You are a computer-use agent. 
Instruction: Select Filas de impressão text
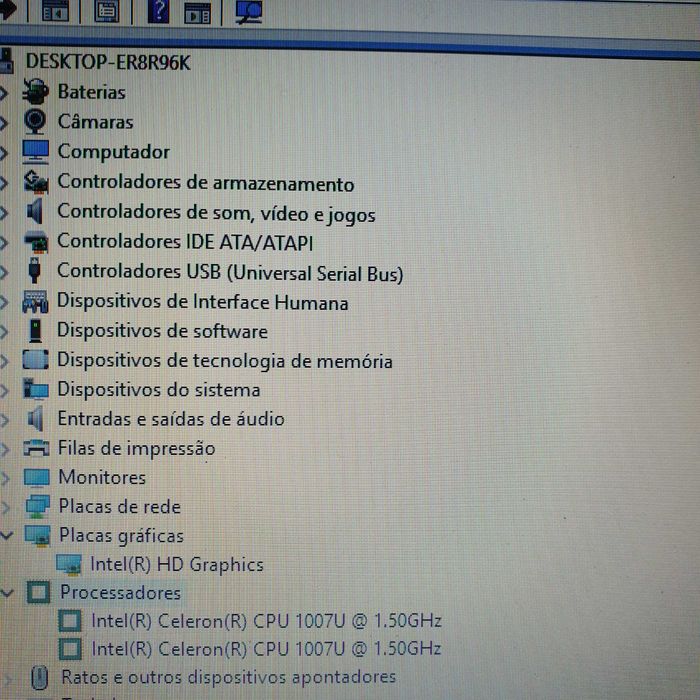(x=137, y=448)
